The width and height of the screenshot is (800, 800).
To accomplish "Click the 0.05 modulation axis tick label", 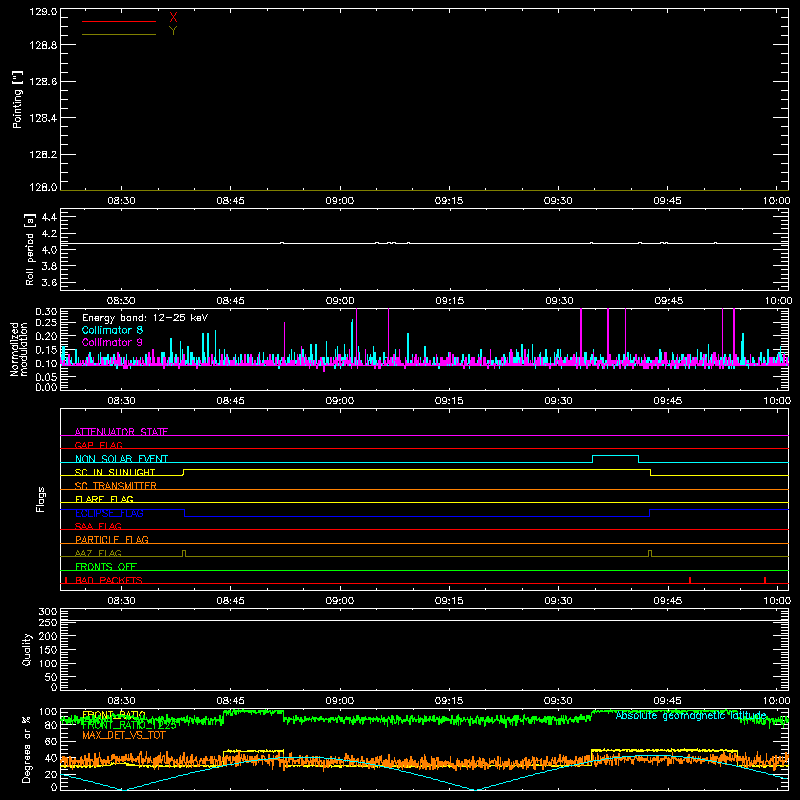I will (46, 377).
